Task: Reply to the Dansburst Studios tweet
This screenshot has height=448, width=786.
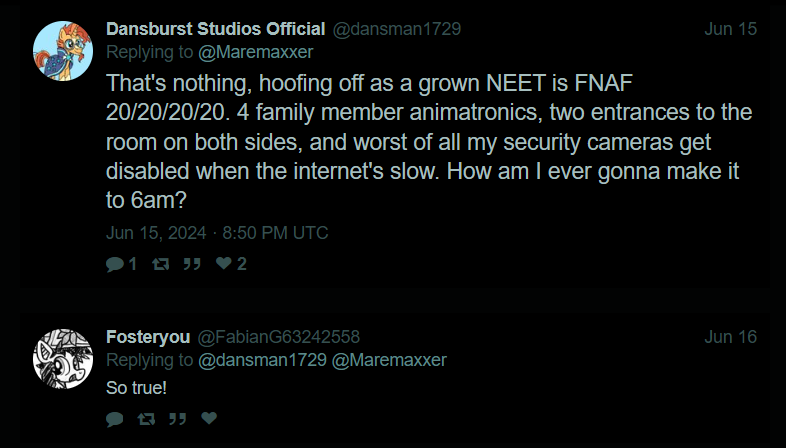Action: point(114,264)
